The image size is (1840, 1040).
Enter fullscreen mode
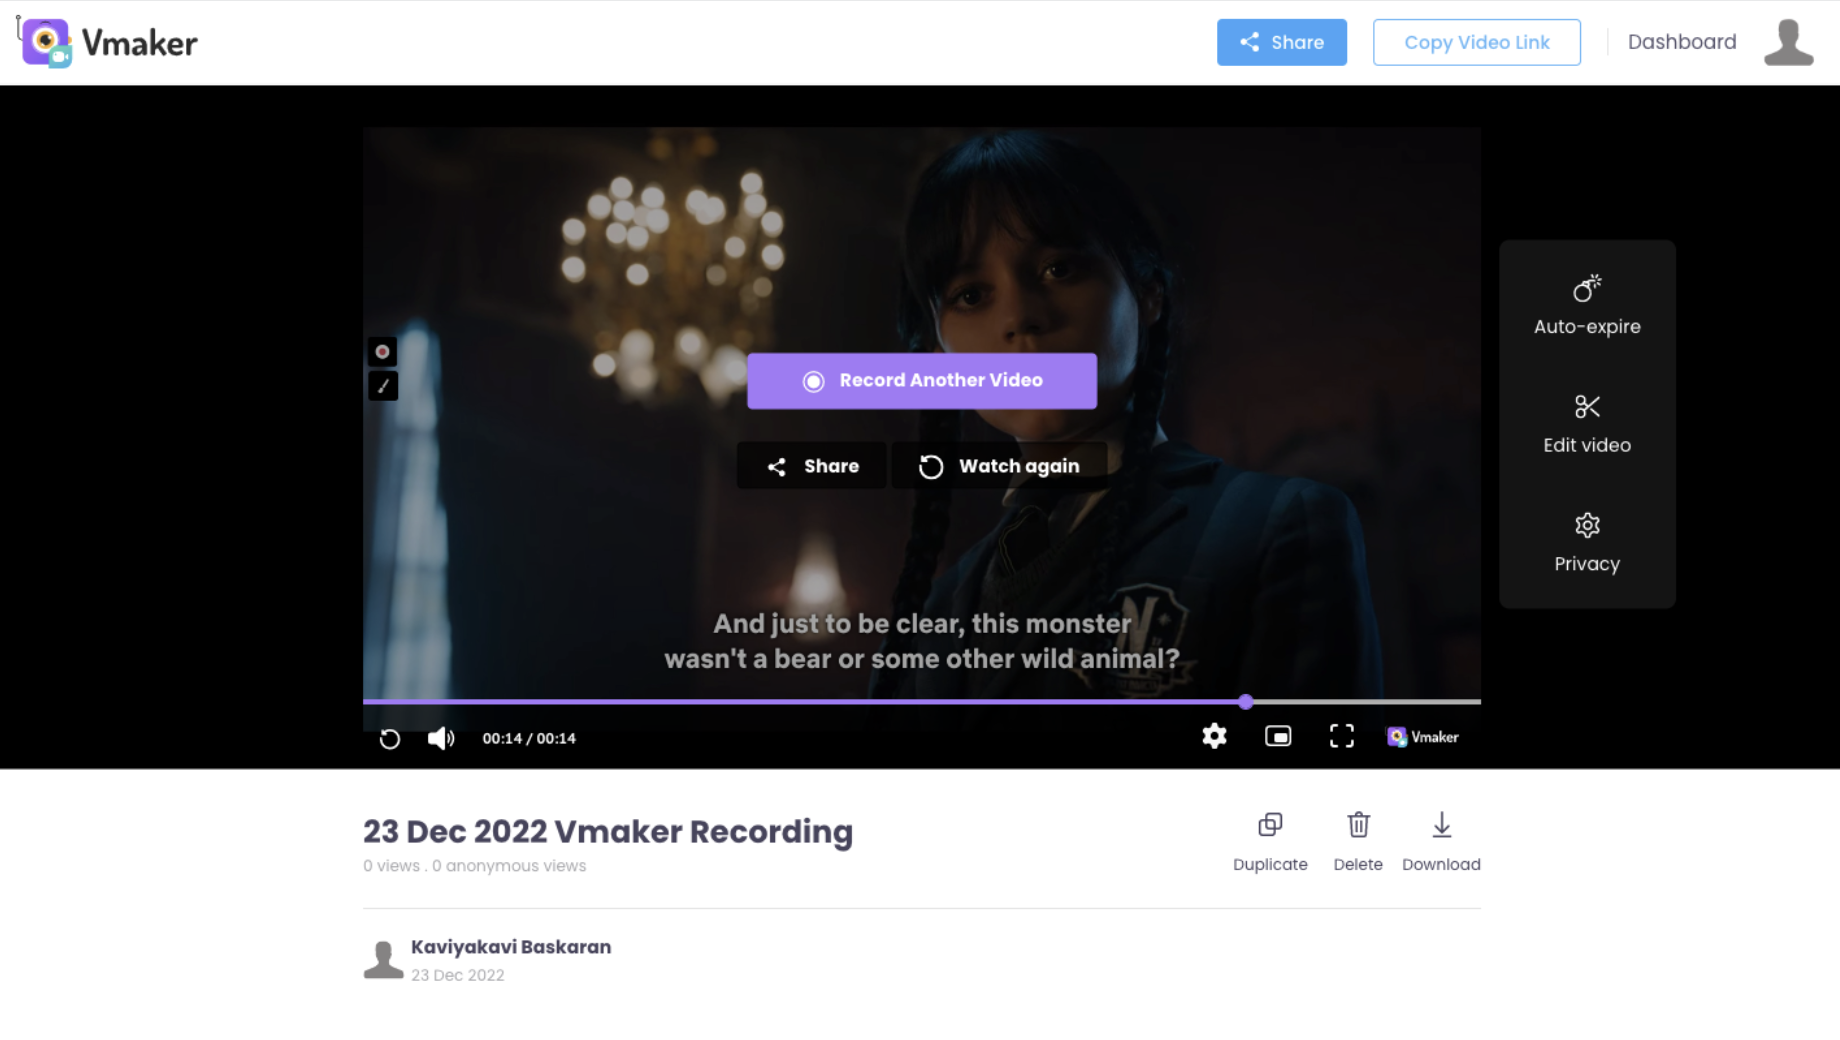pyautogui.click(x=1341, y=737)
